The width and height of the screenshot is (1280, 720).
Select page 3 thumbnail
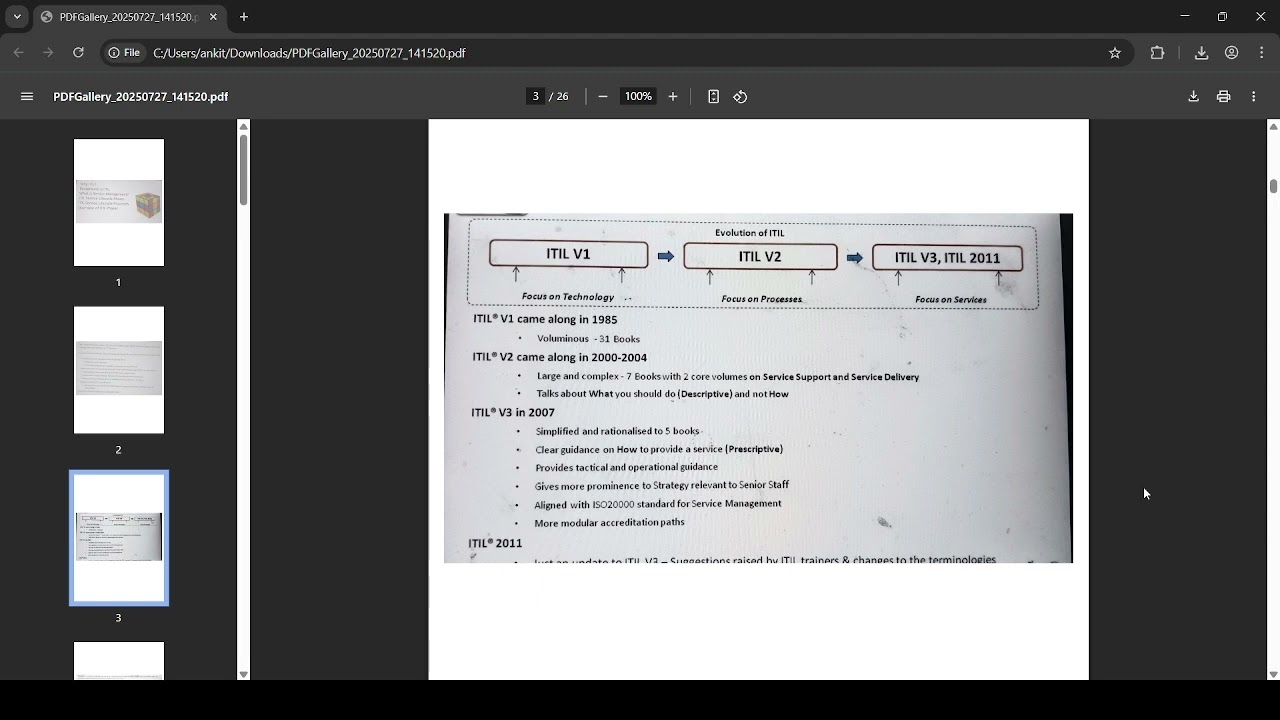pos(119,538)
